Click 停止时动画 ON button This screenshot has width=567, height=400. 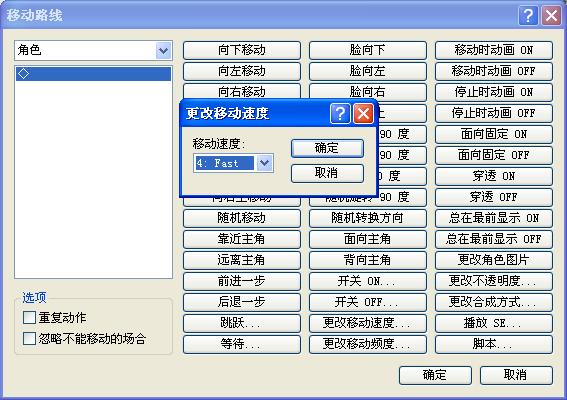(x=494, y=92)
